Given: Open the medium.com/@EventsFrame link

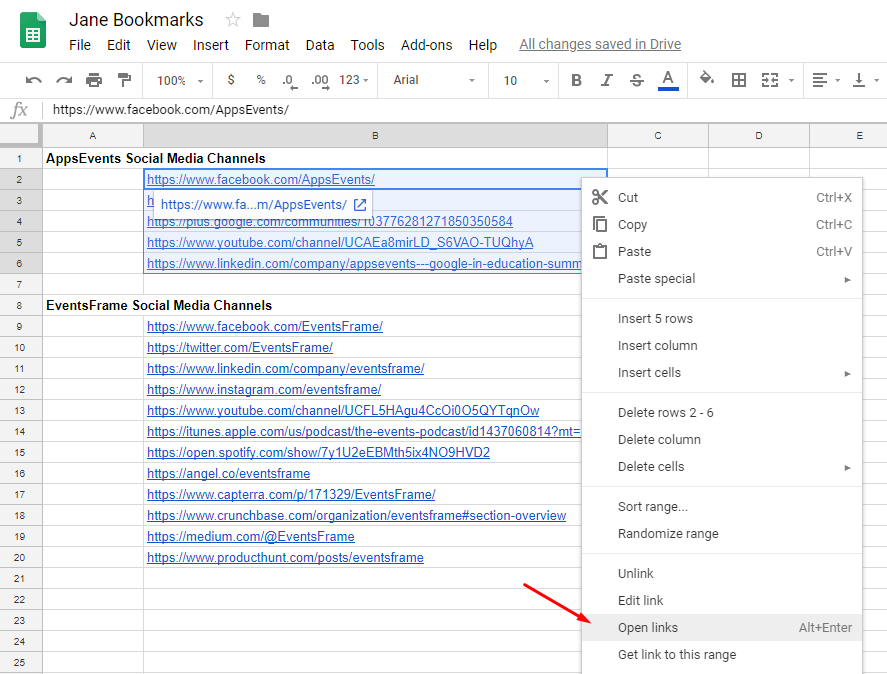Looking at the screenshot, I should point(251,536).
